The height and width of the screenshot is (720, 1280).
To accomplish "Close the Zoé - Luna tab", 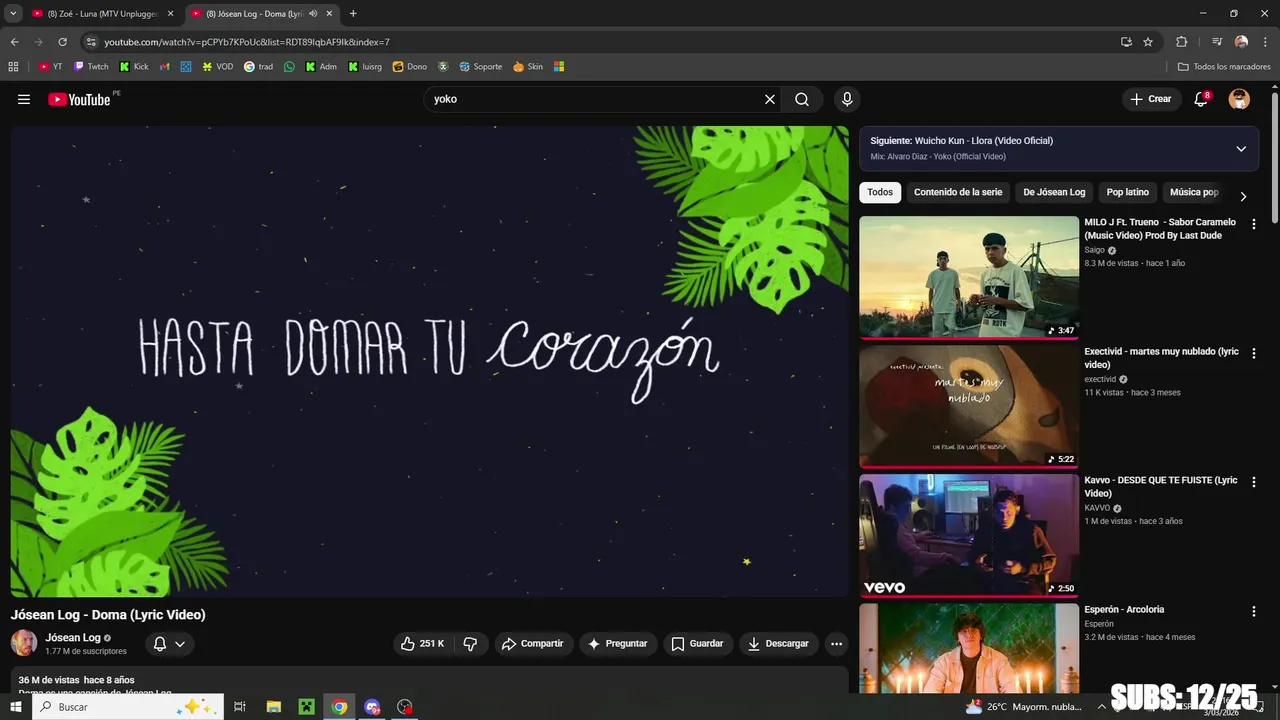I will [170, 14].
